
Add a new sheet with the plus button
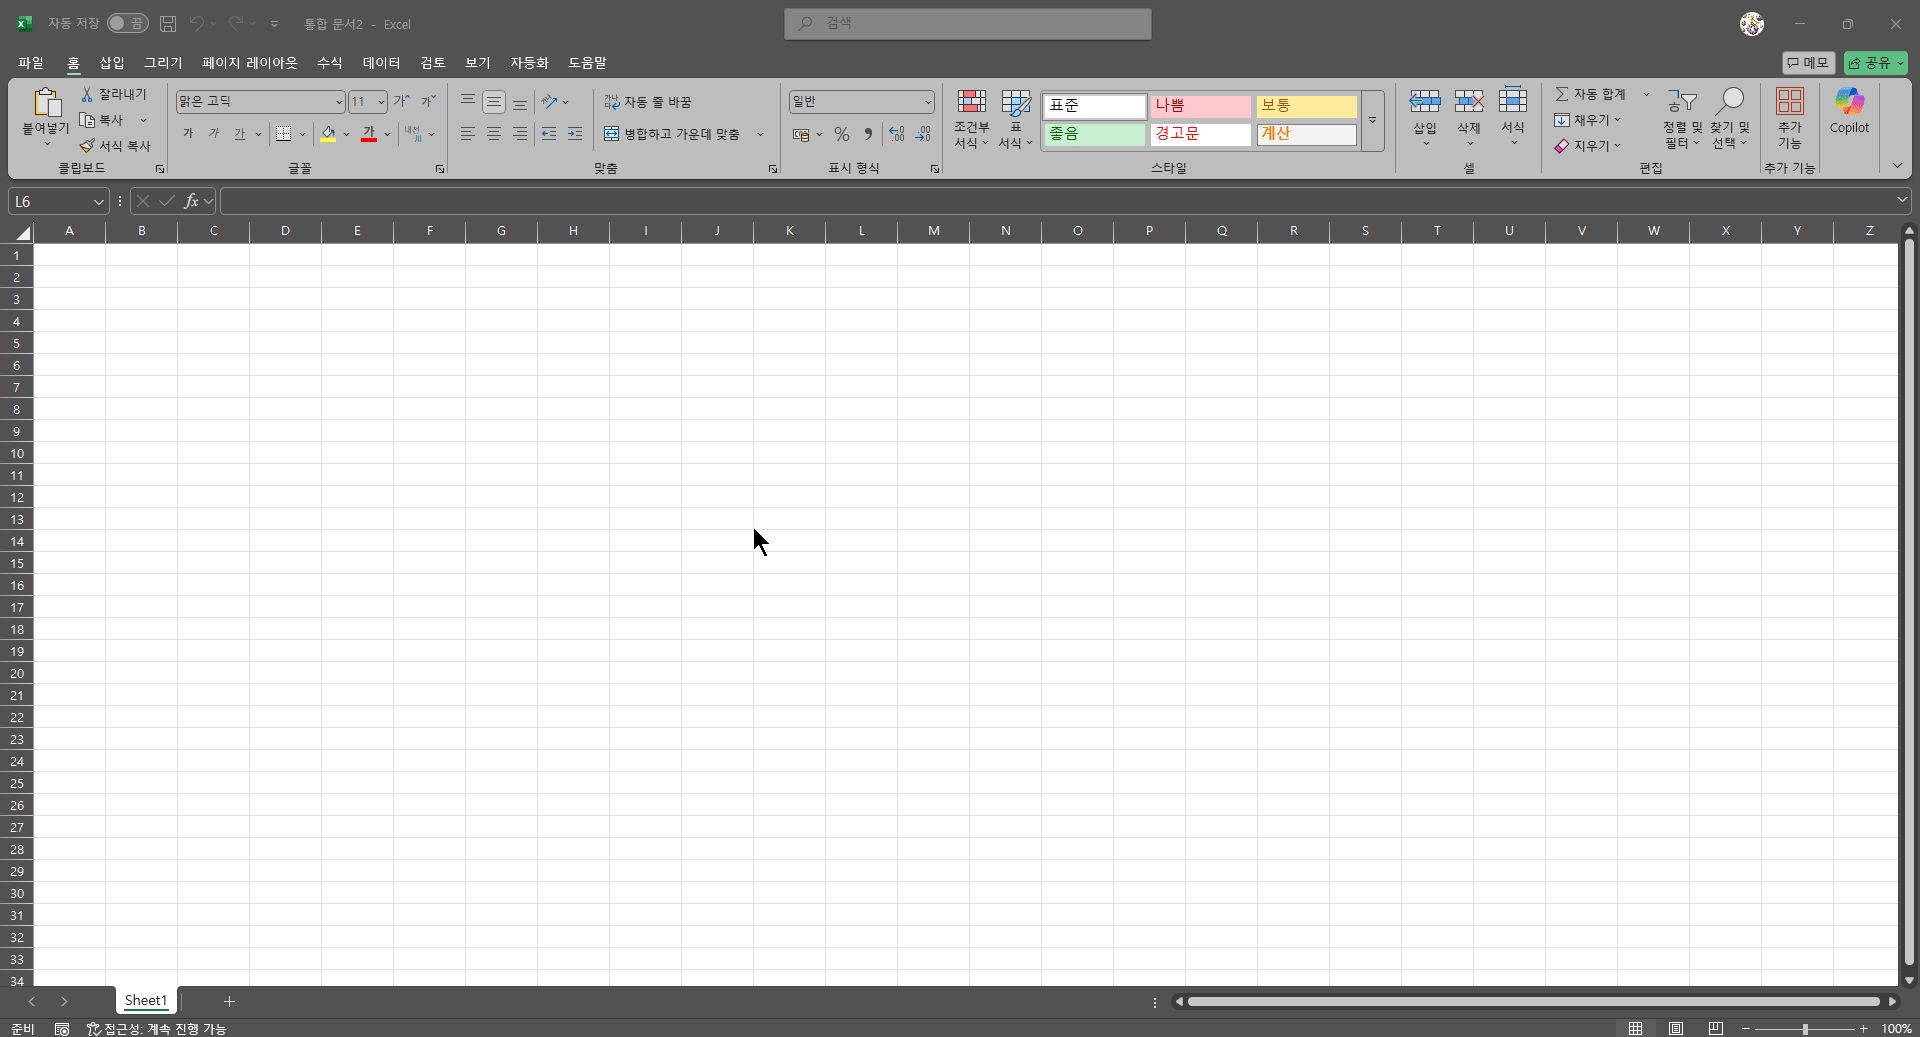click(x=228, y=1001)
